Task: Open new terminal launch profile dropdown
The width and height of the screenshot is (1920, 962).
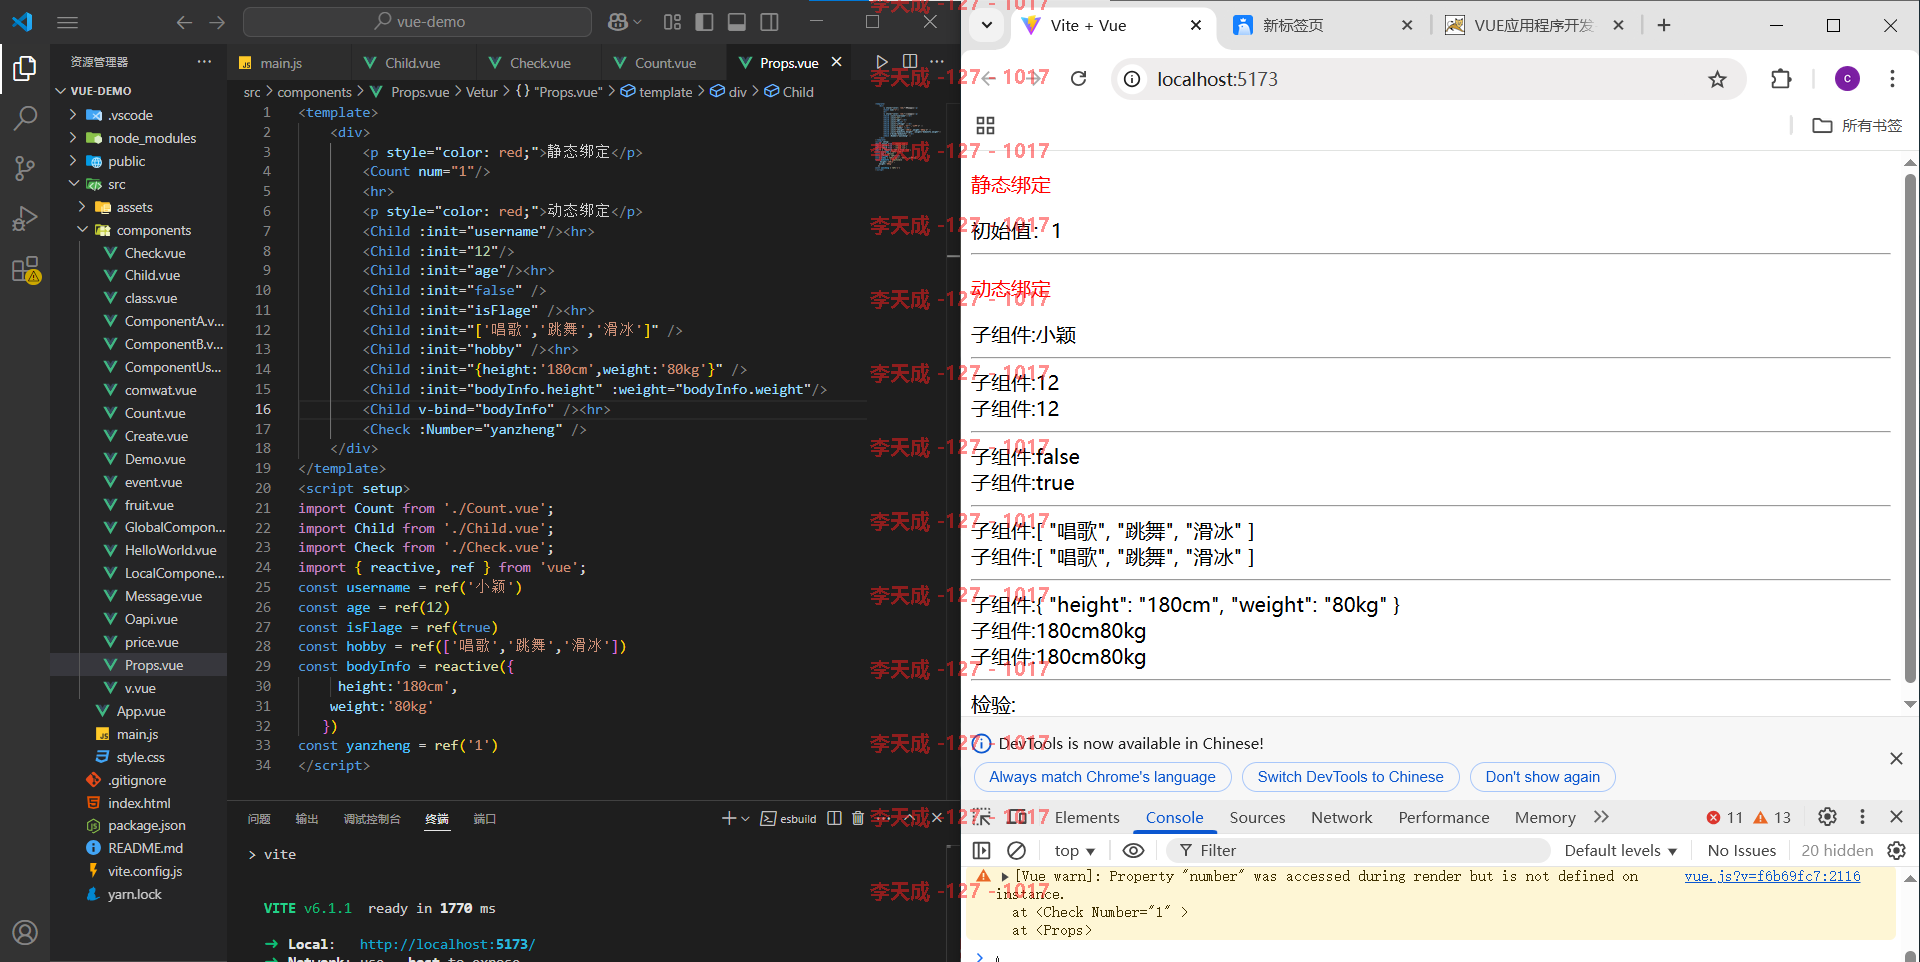Action: tap(745, 818)
